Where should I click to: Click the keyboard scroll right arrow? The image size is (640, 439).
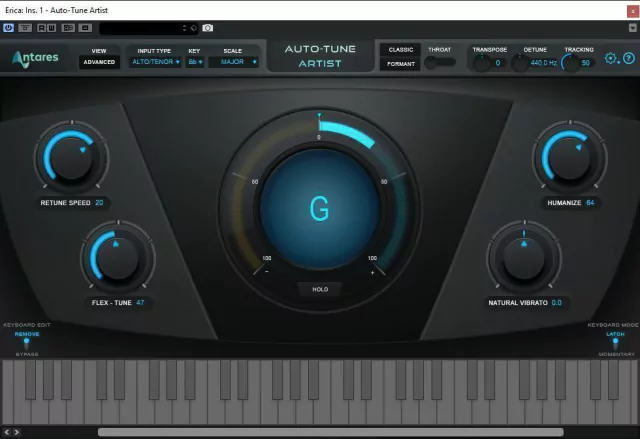(17, 432)
